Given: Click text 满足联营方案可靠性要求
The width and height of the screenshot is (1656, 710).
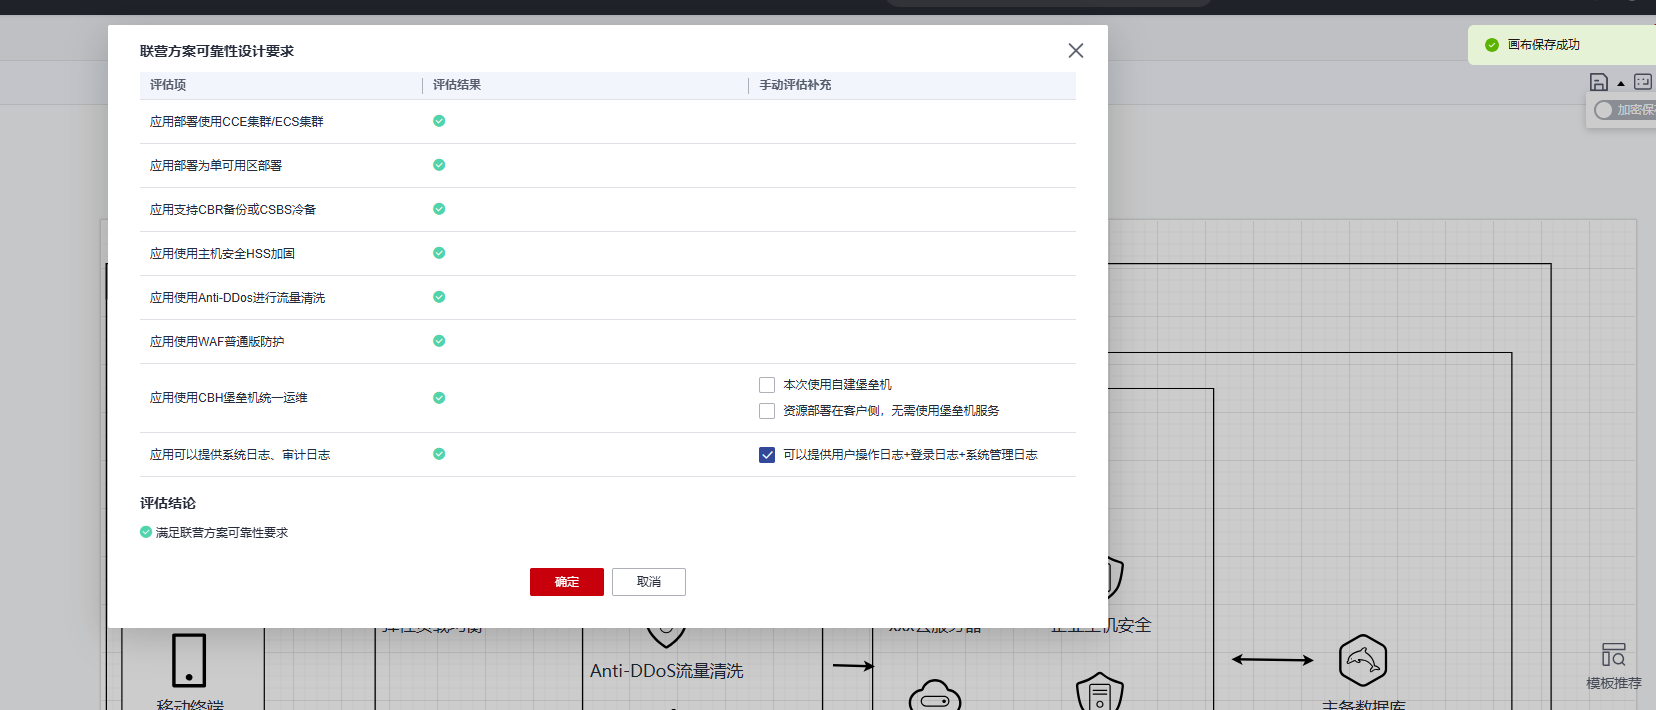Looking at the screenshot, I should 222,533.
